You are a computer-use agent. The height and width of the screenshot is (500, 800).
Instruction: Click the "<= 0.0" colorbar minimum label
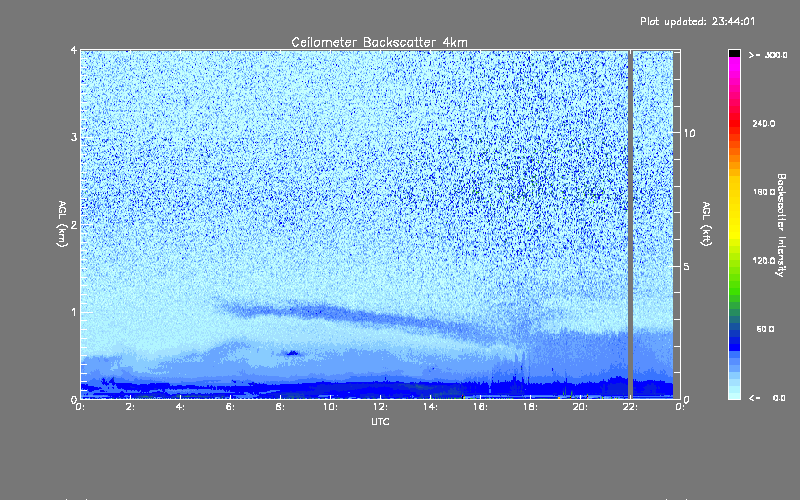tap(768, 398)
